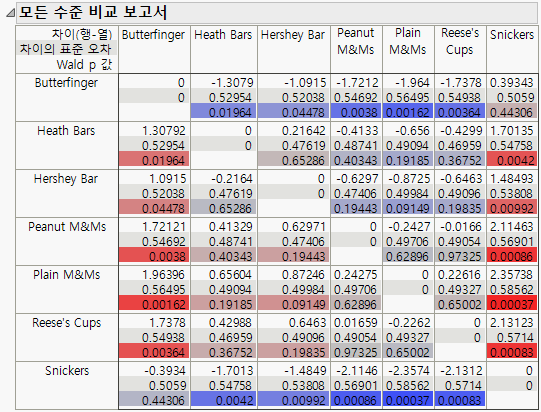Click the difference value 2.35738

pos(512,275)
